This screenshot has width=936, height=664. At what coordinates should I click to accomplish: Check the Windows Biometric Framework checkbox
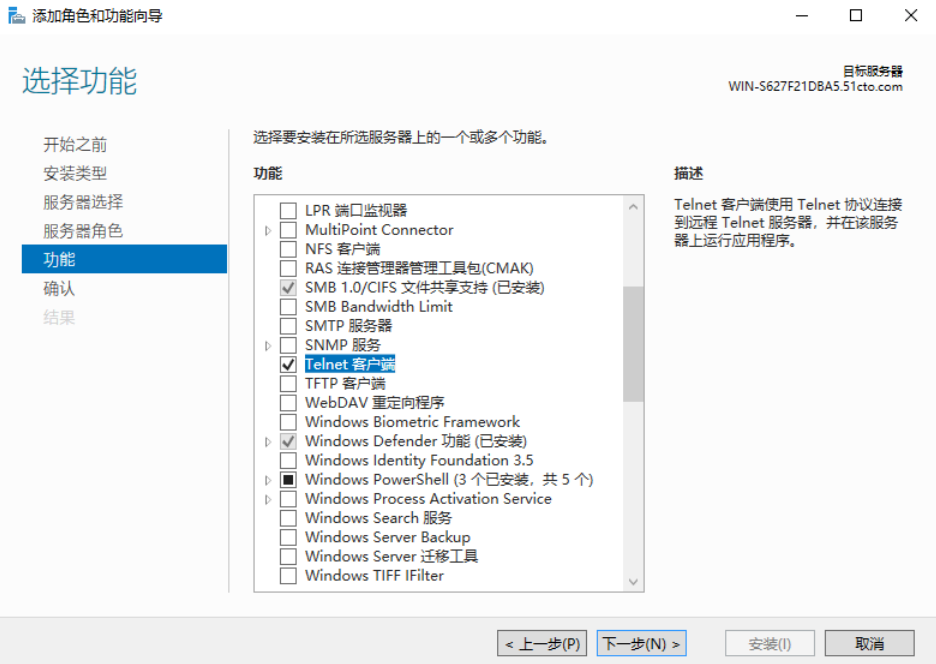288,422
